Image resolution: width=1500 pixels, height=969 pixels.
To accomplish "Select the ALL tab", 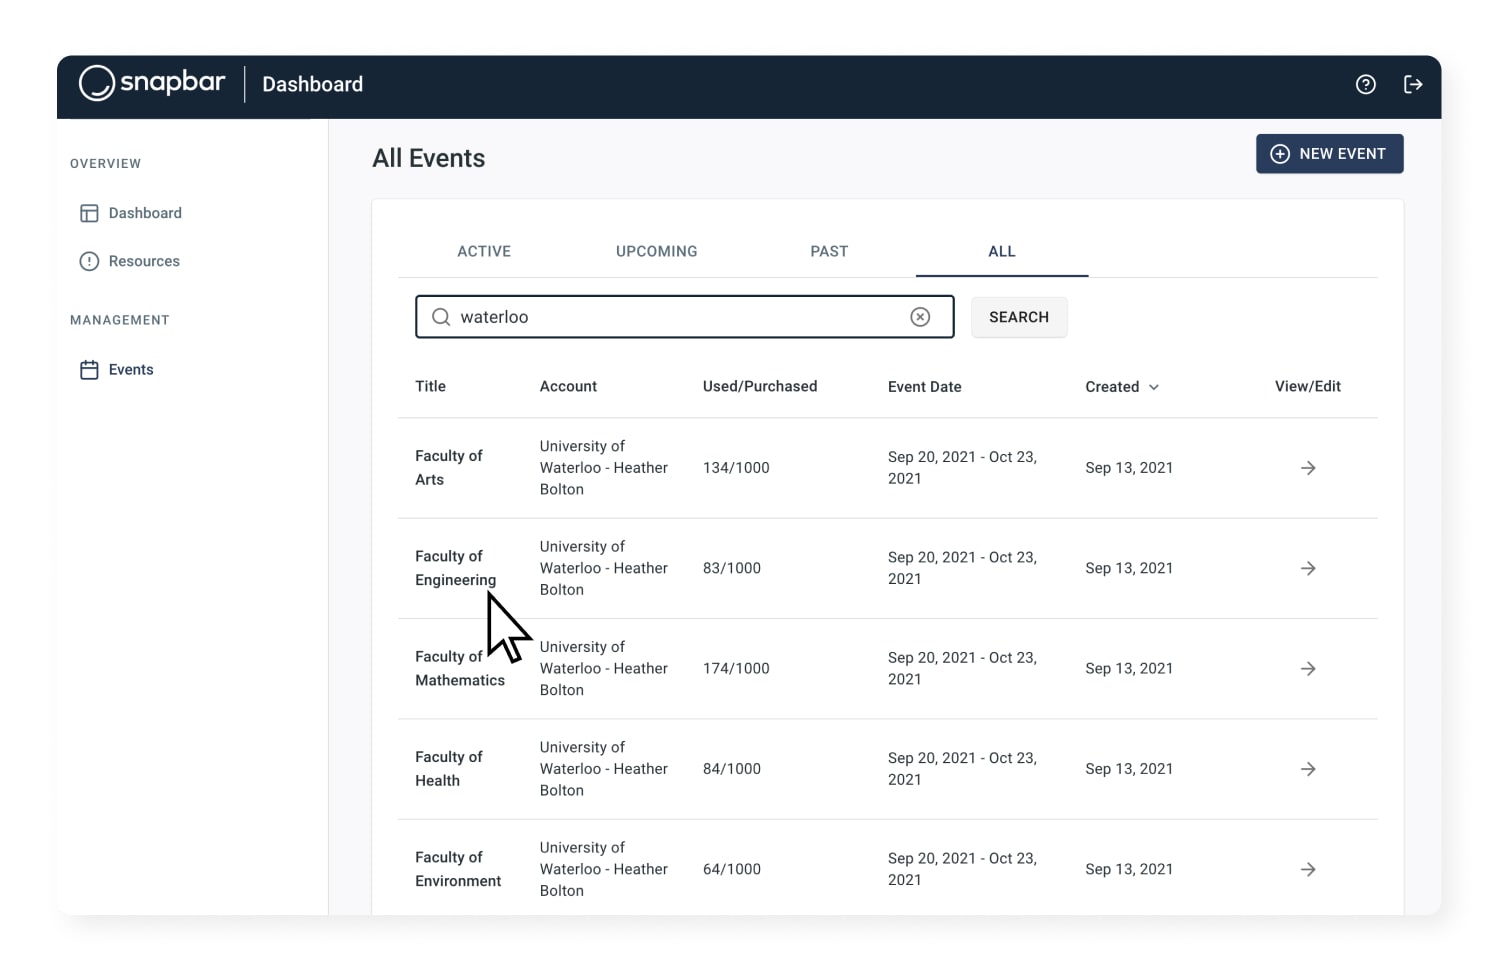I will point(1002,251).
